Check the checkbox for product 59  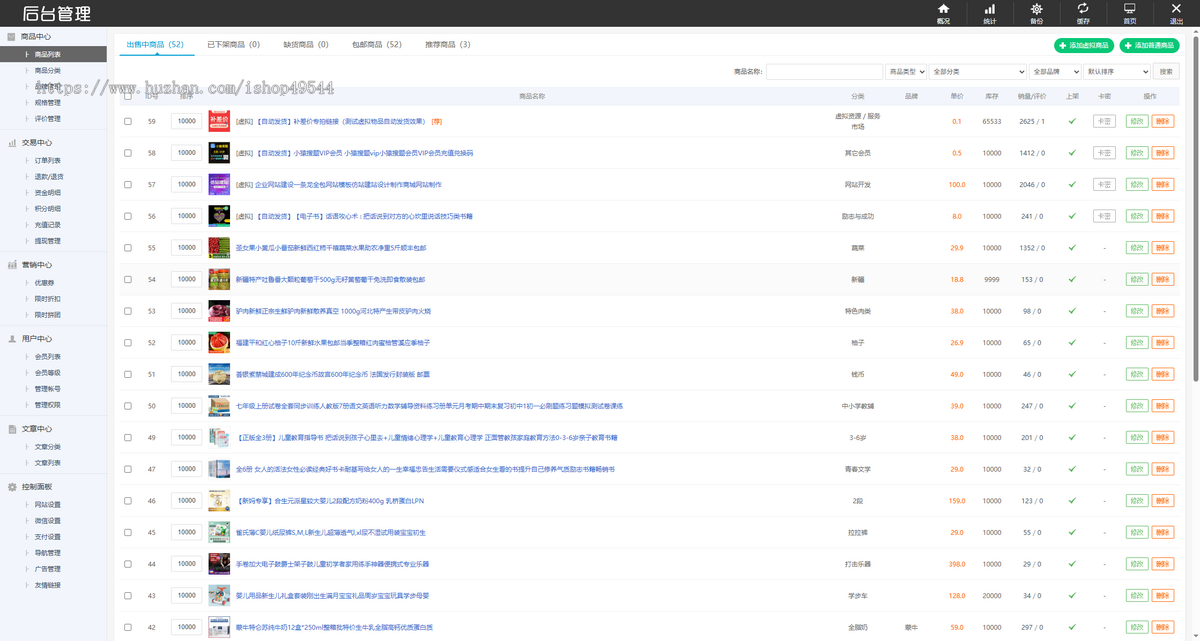tap(128, 122)
